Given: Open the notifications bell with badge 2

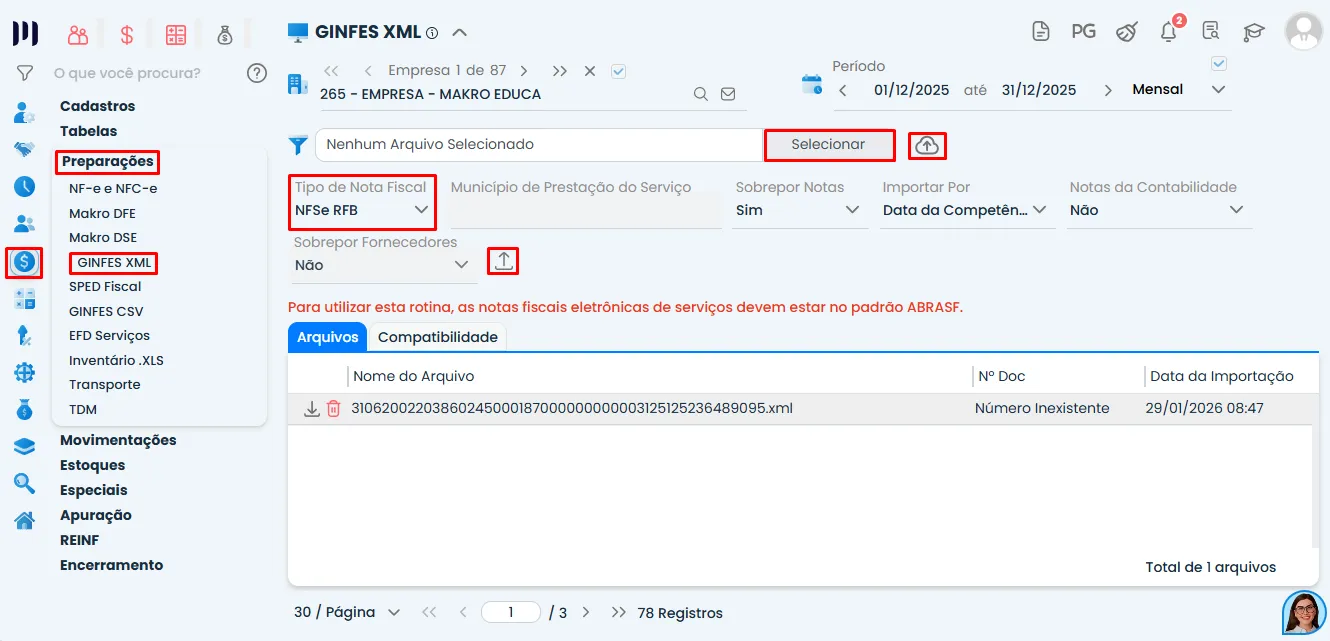Looking at the screenshot, I should (1167, 31).
